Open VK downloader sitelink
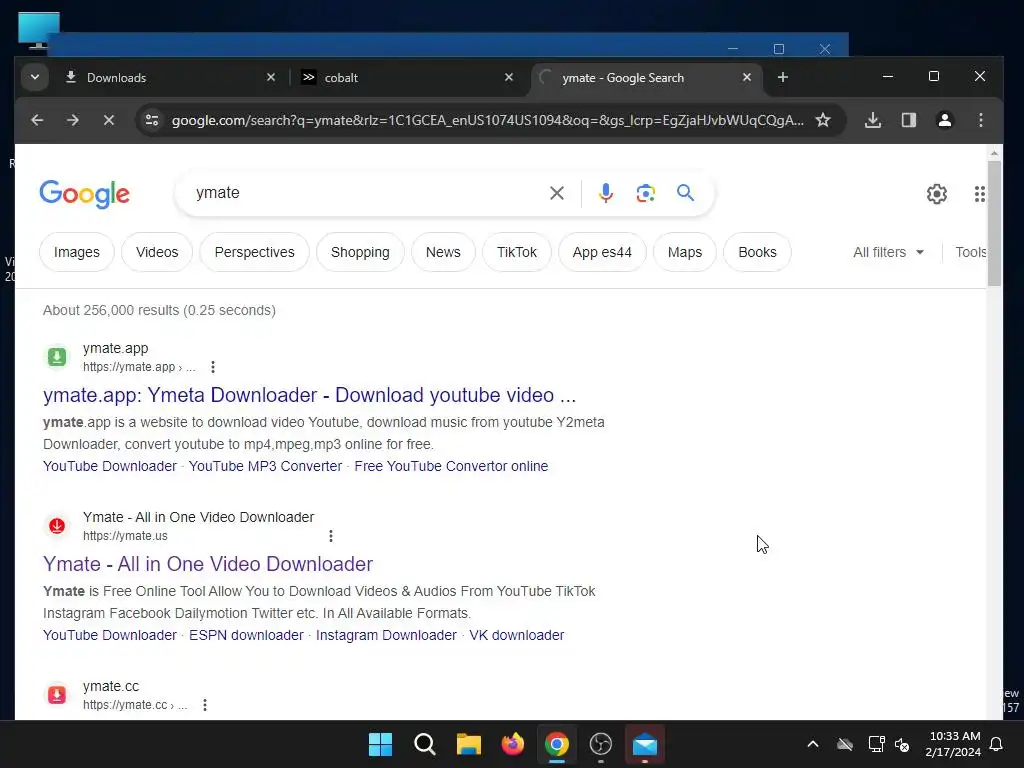This screenshot has height=768, width=1024. (517, 635)
